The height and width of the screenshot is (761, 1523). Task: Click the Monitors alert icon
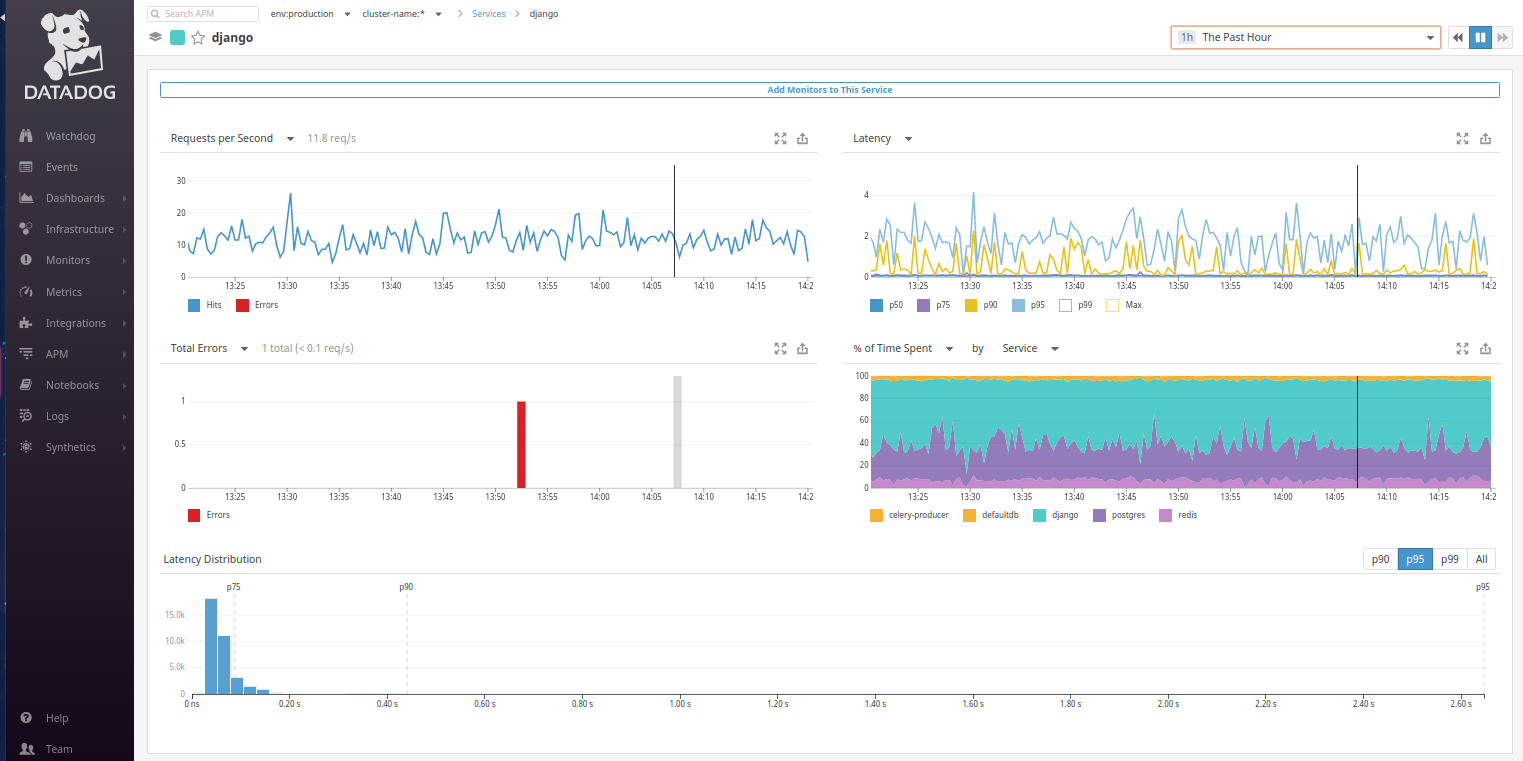click(26, 260)
